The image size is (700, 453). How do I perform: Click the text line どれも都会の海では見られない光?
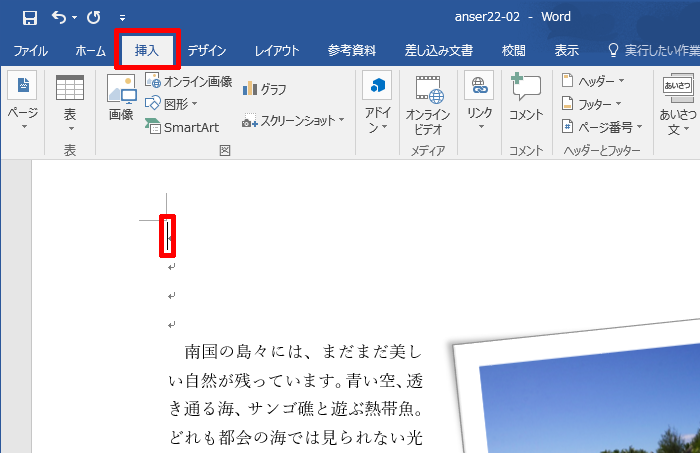pos(296,437)
